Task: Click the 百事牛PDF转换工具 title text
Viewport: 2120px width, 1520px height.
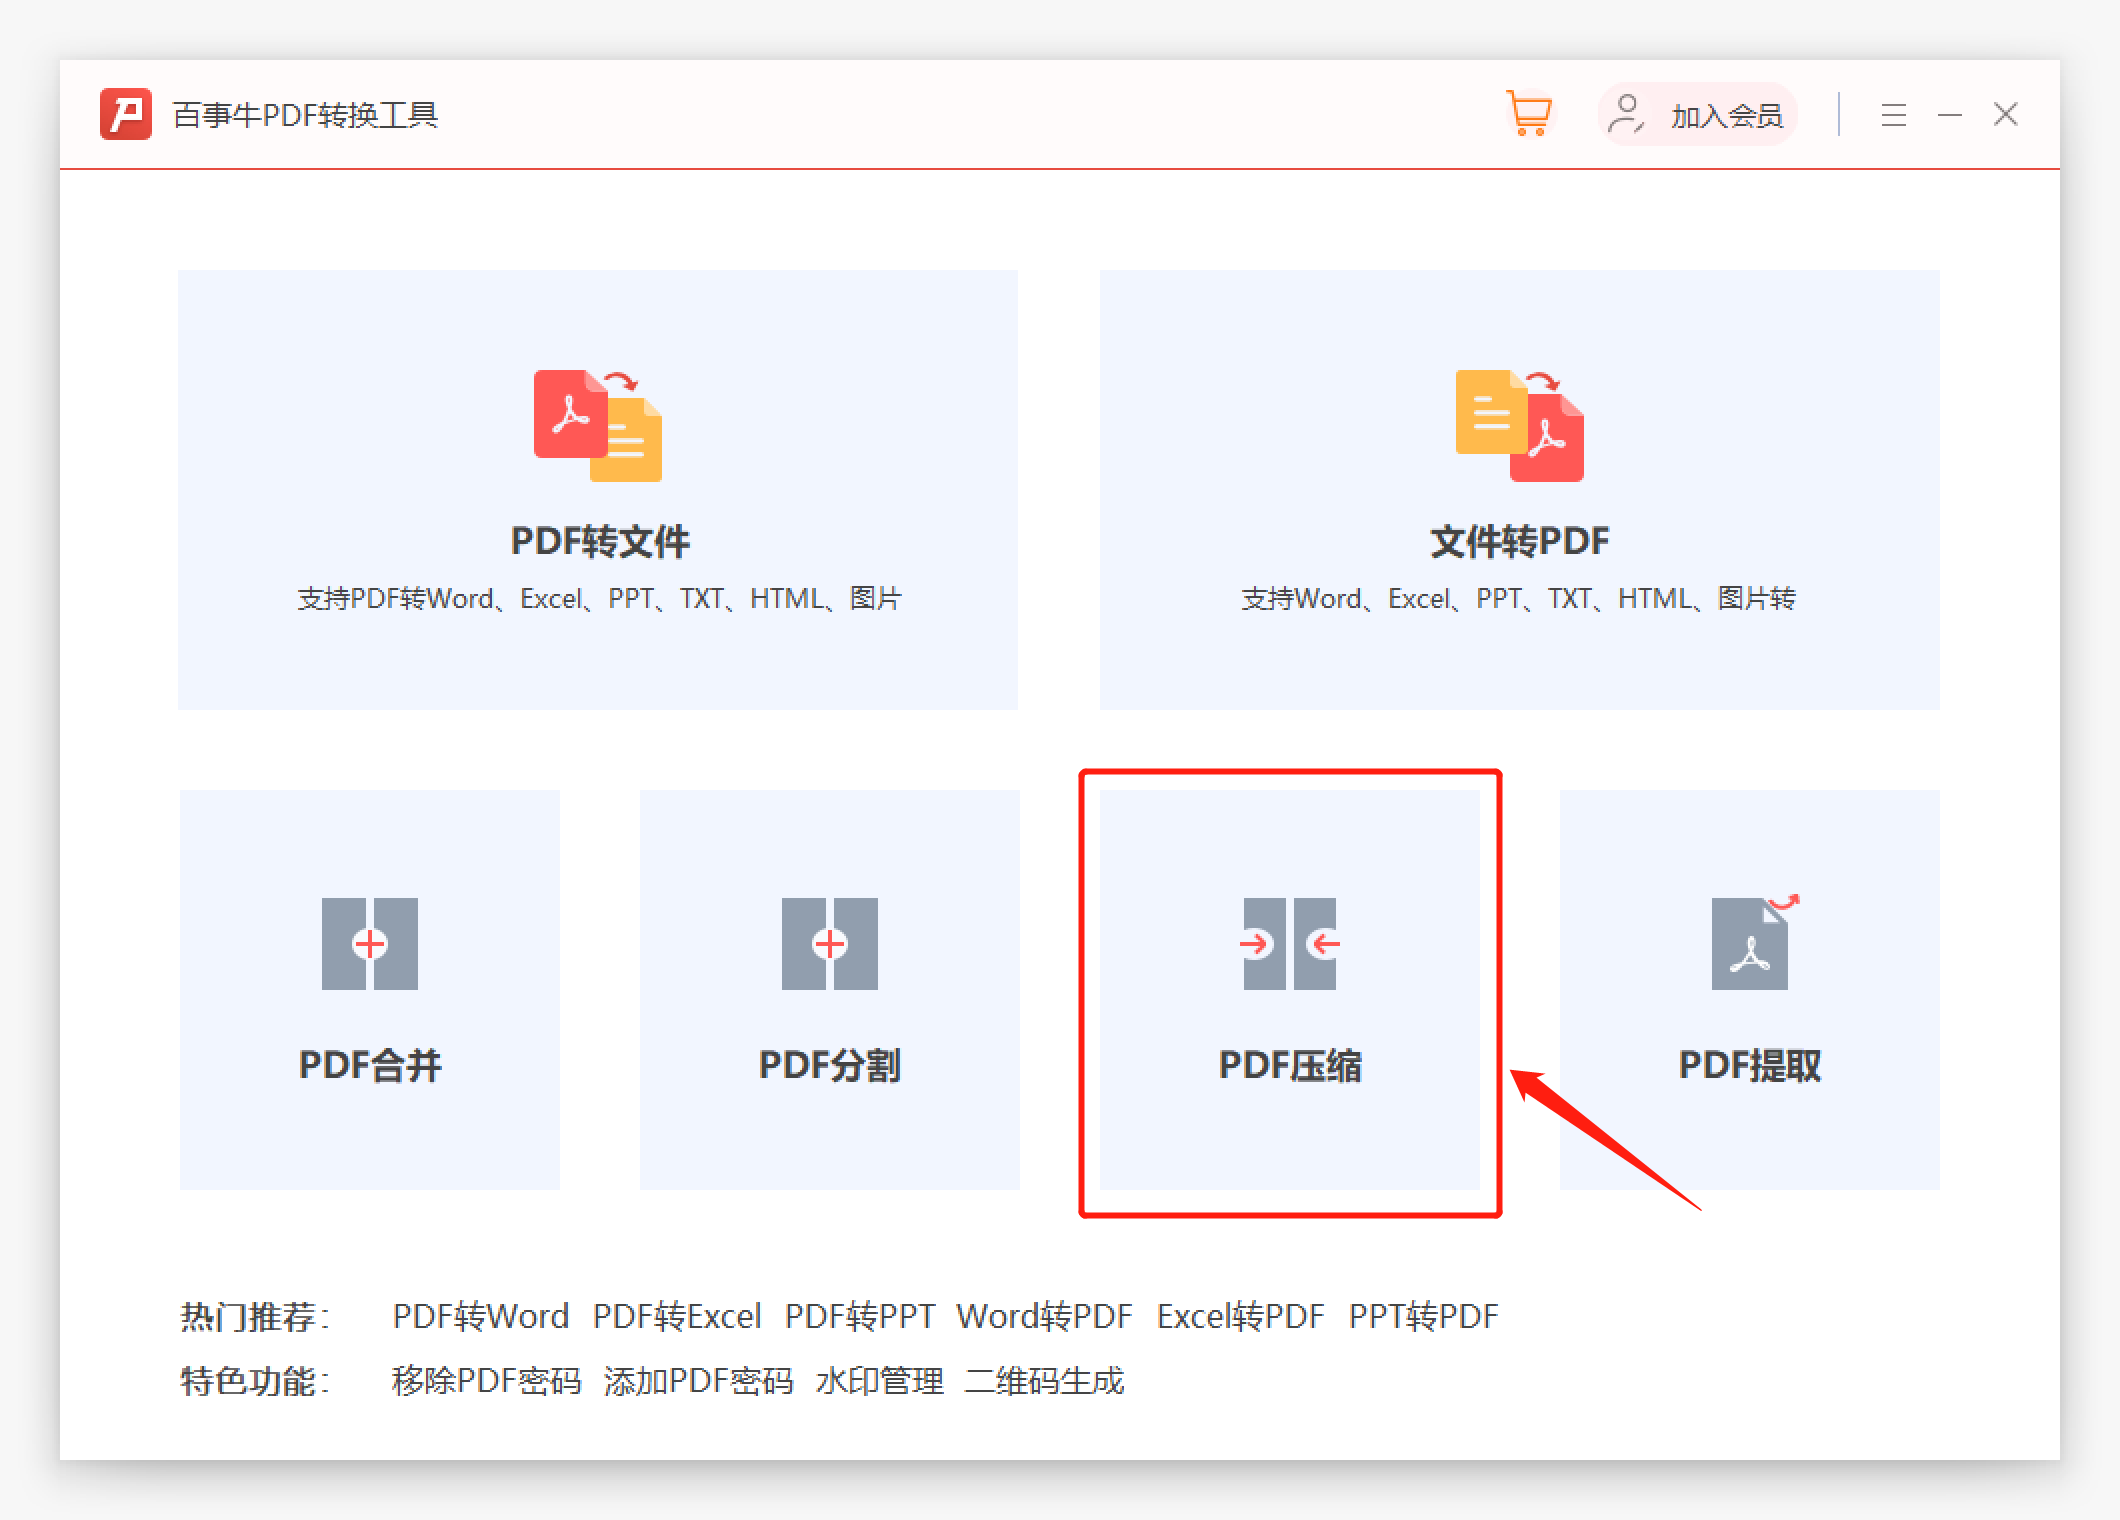Action: pos(306,115)
